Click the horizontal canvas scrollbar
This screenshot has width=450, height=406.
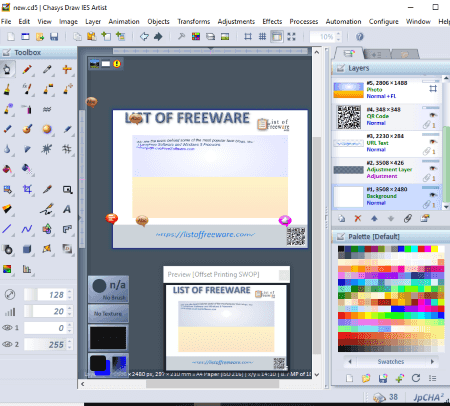tap(212, 384)
